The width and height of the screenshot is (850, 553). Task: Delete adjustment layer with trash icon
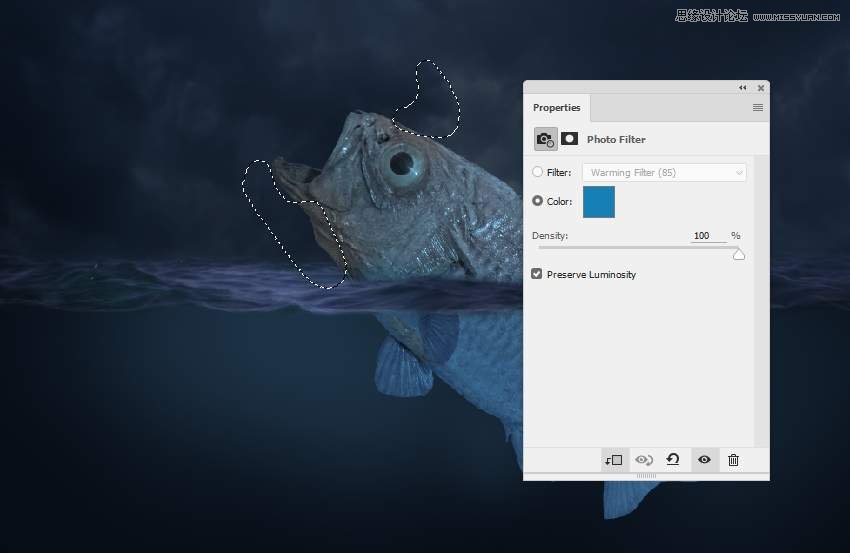[733, 460]
